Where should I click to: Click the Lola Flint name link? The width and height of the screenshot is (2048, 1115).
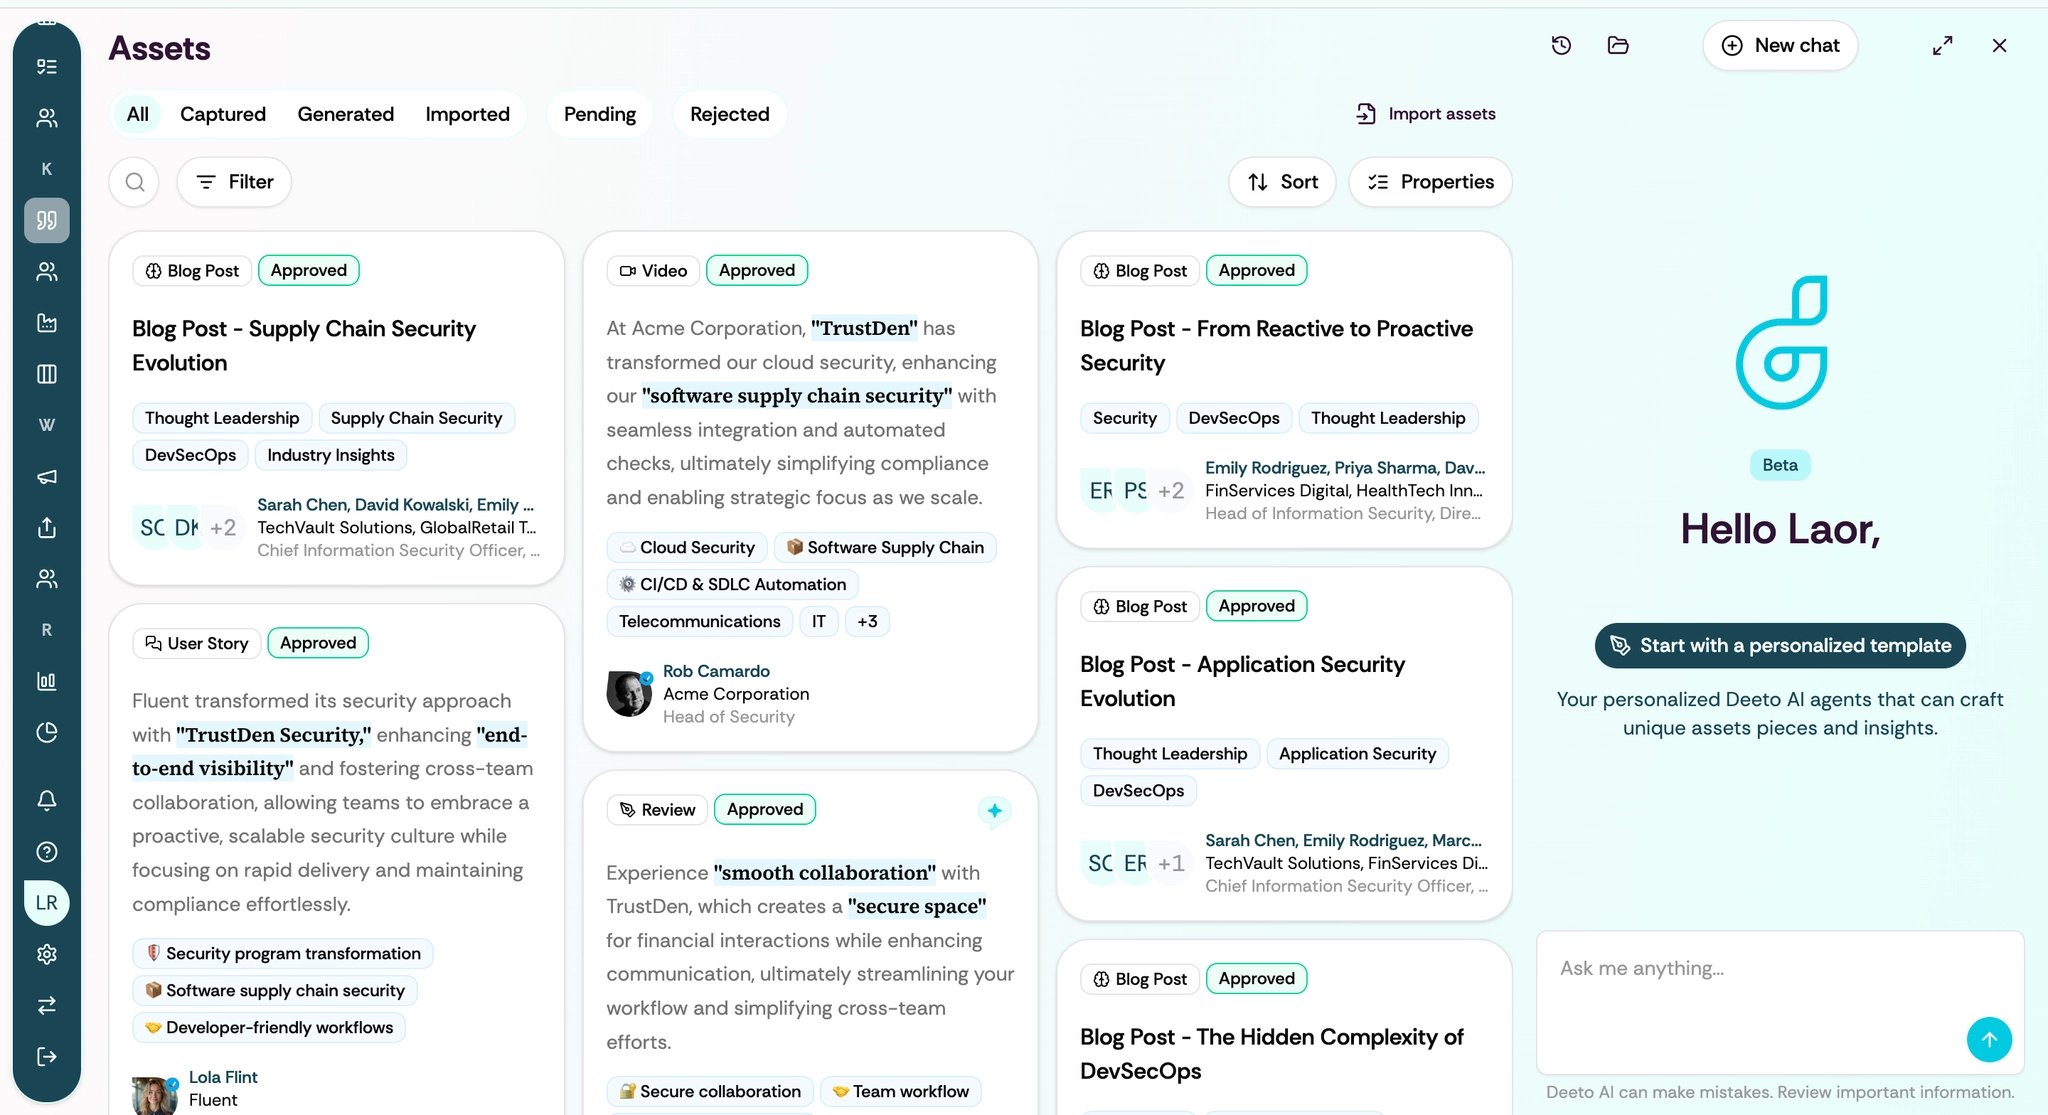[x=223, y=1077]
